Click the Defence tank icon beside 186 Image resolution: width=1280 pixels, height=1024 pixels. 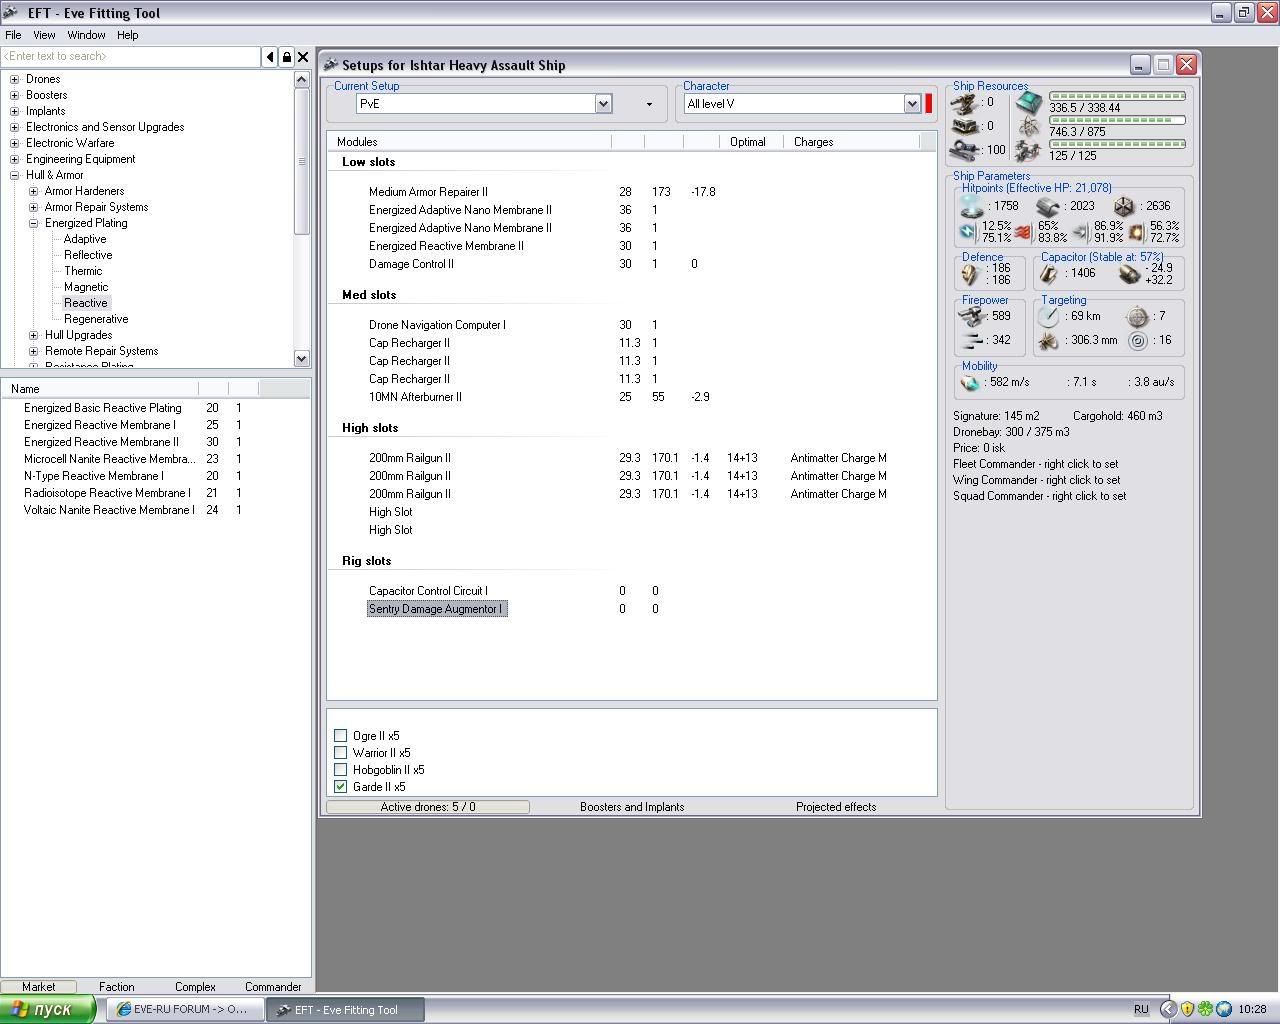(x=970, y=273)
